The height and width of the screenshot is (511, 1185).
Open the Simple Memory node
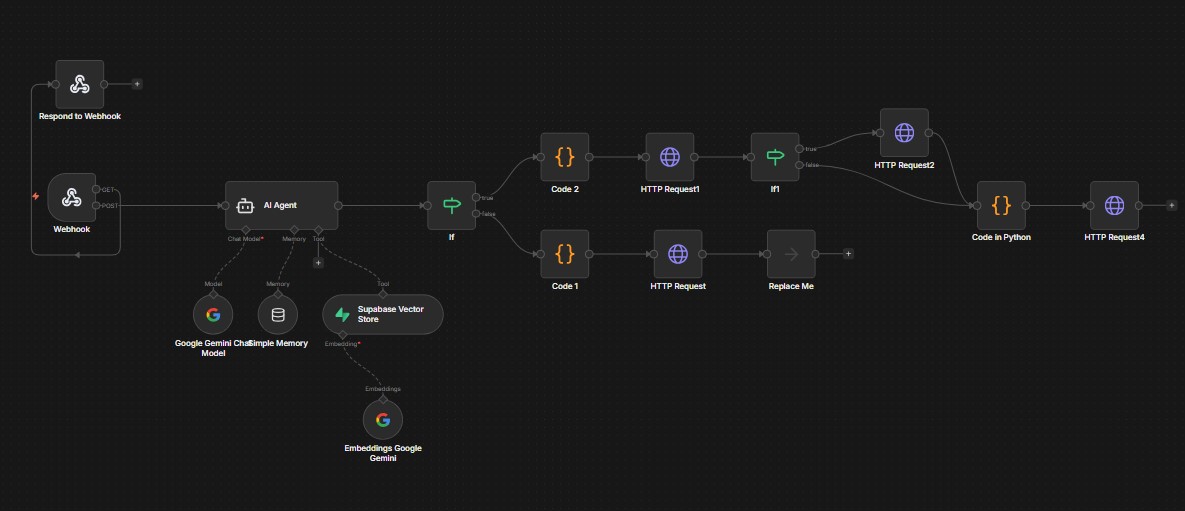click(x=278, y=314)
